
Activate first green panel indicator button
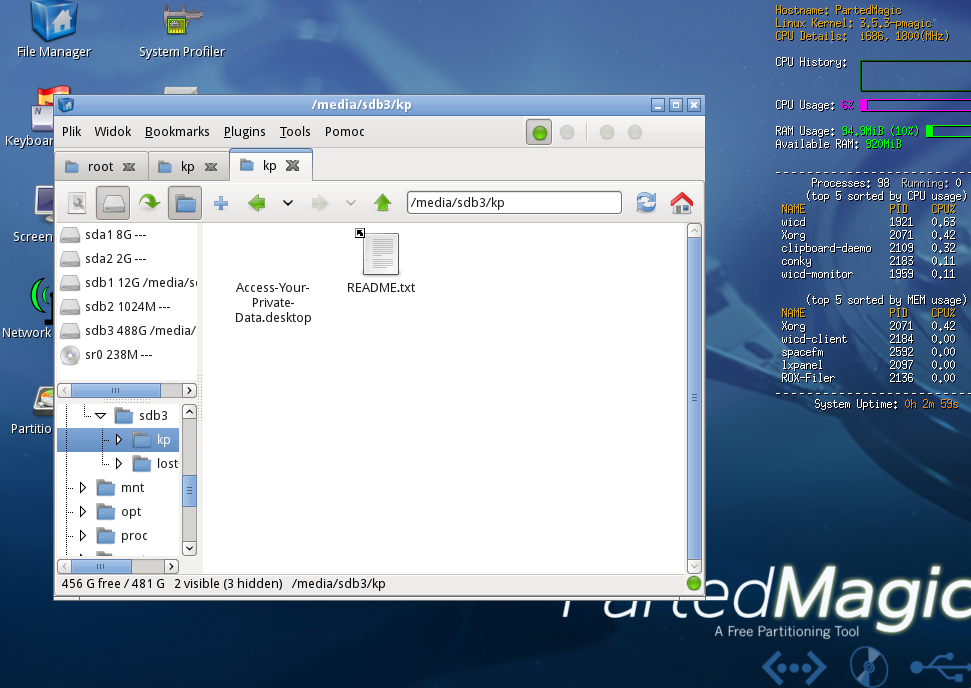[x=539, y=132]
